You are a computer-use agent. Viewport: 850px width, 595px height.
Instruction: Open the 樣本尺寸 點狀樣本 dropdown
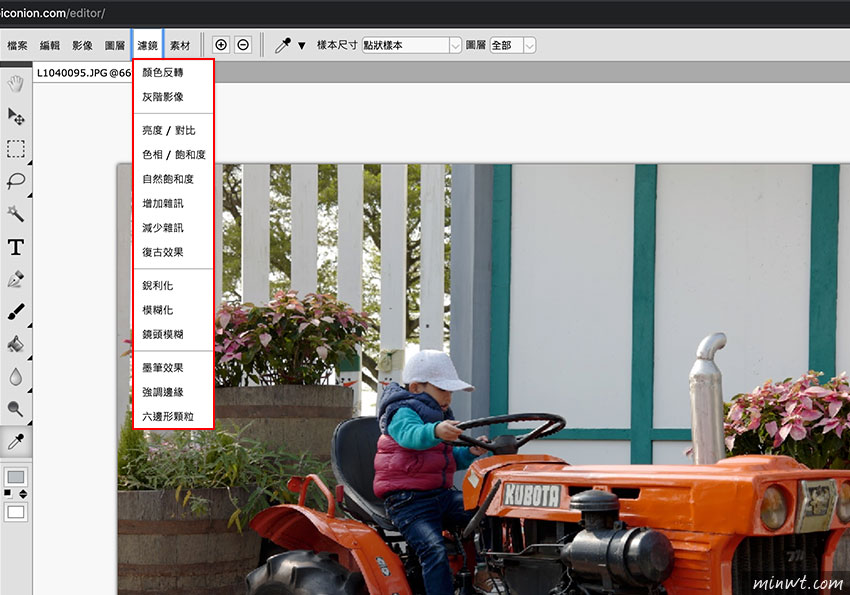click(411, 45)
